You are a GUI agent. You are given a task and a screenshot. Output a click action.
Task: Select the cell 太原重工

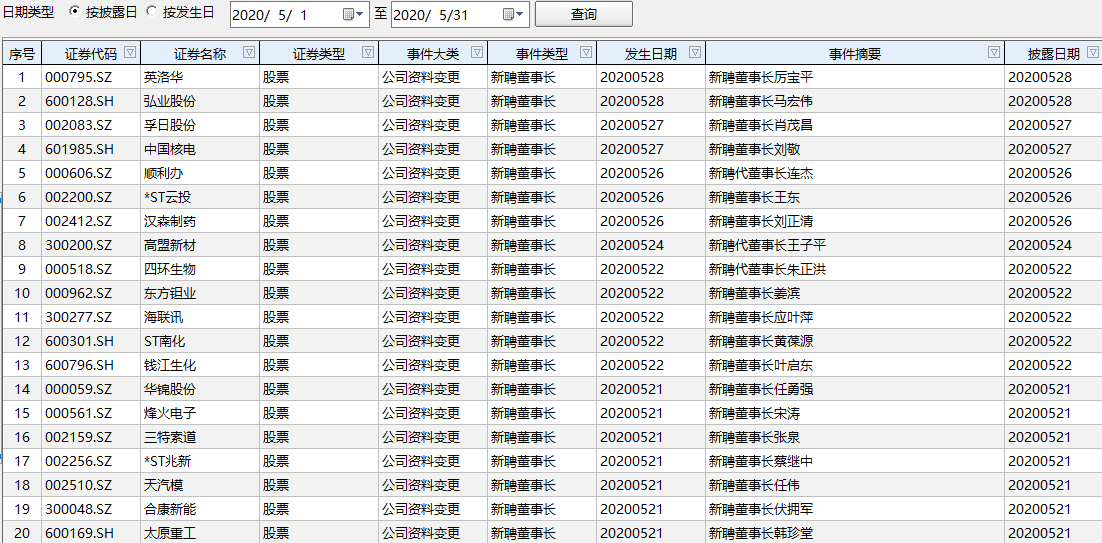point(200,533)
